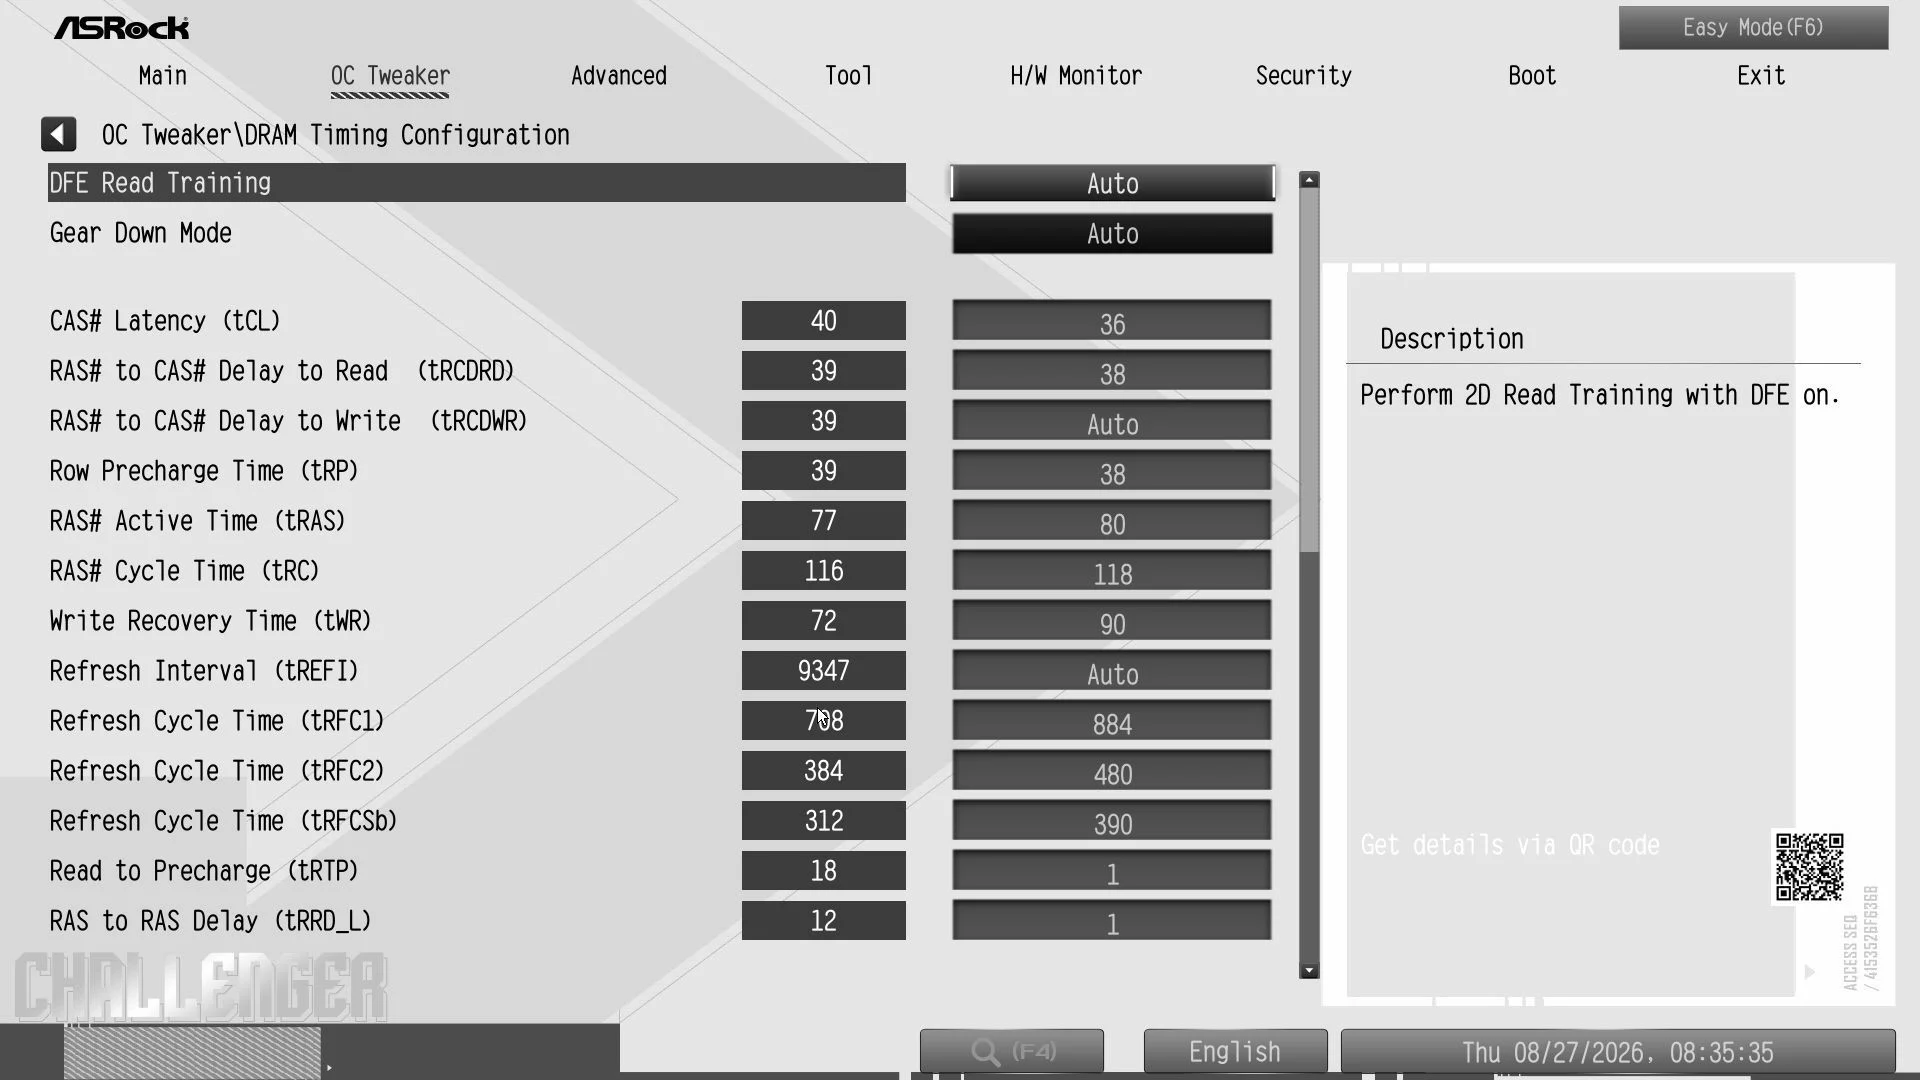Open the Boot tab

point(1532,76)
